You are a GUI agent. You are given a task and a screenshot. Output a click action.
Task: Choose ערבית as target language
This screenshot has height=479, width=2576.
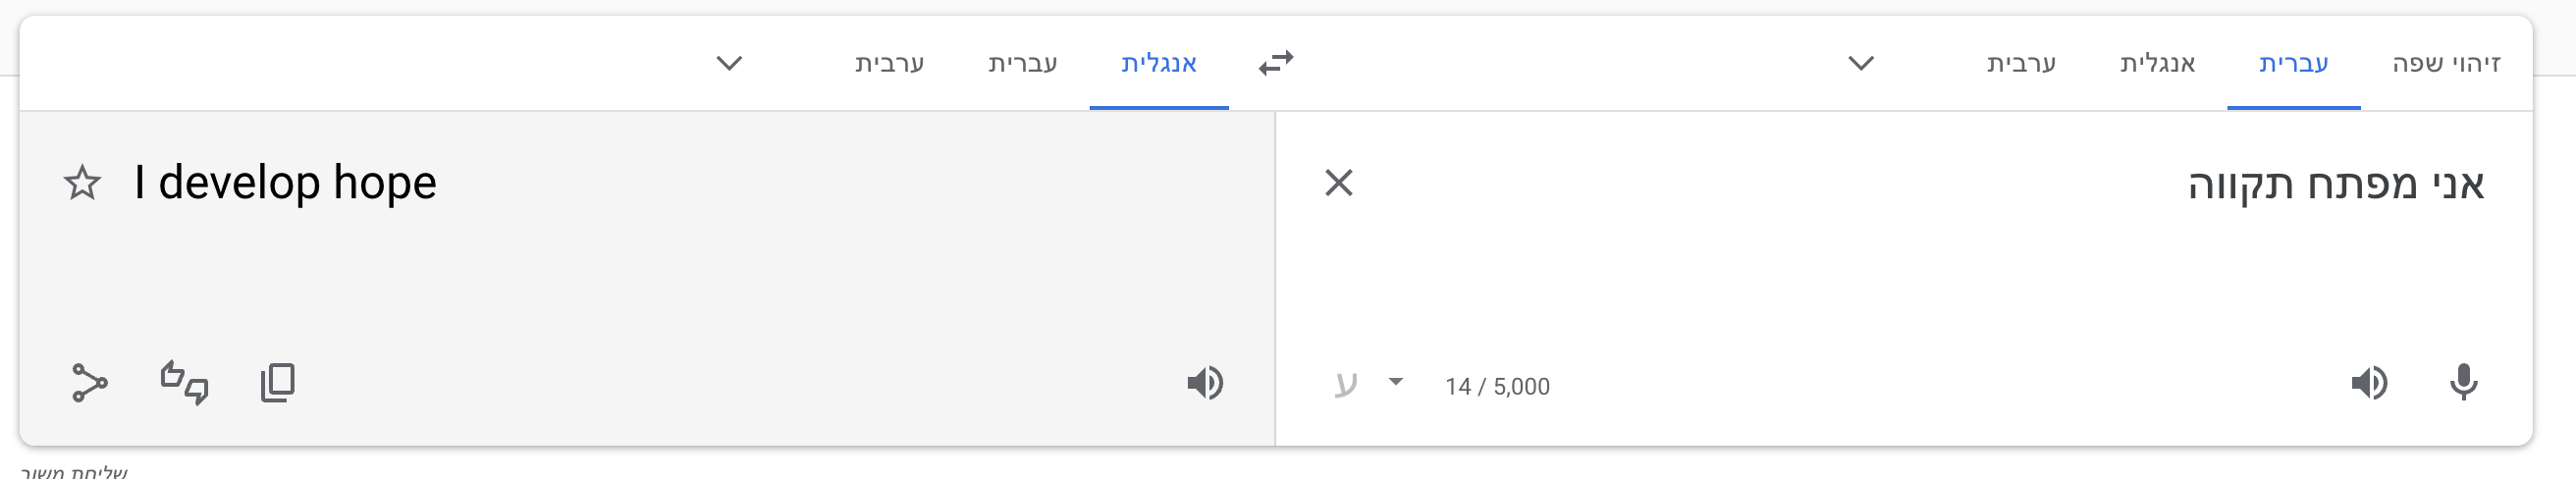pyautogui.click(x=889, y=63)
